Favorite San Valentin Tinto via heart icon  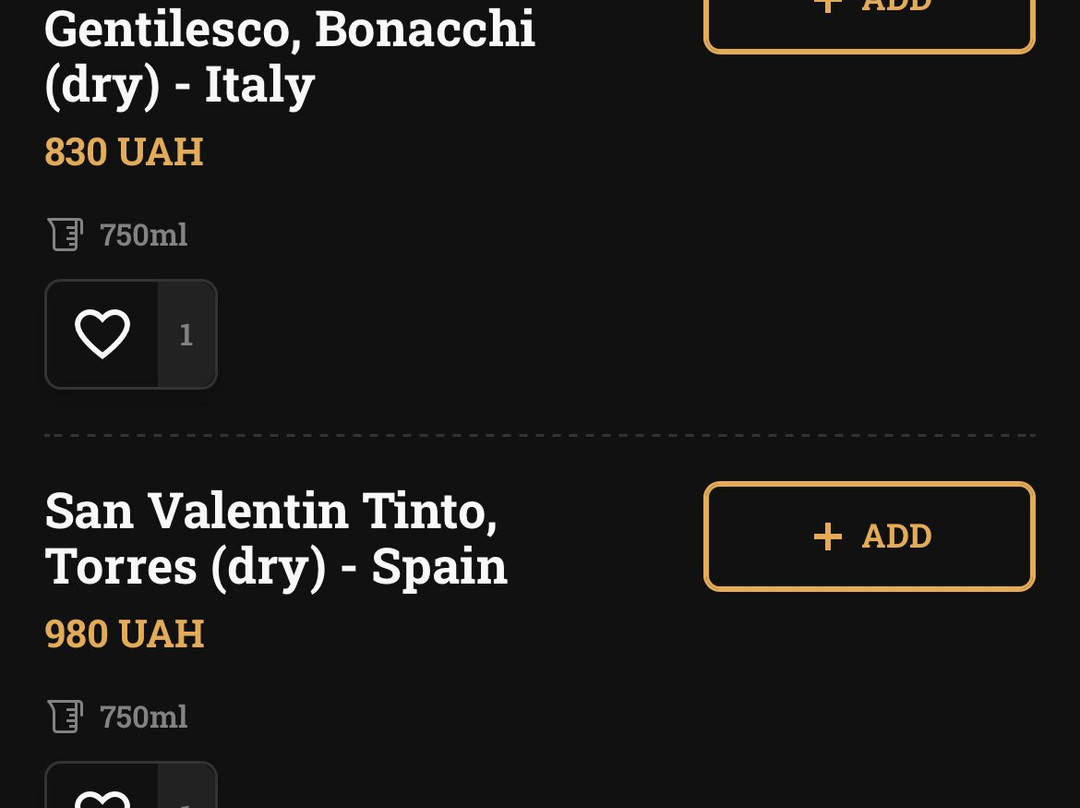(102, 797)
